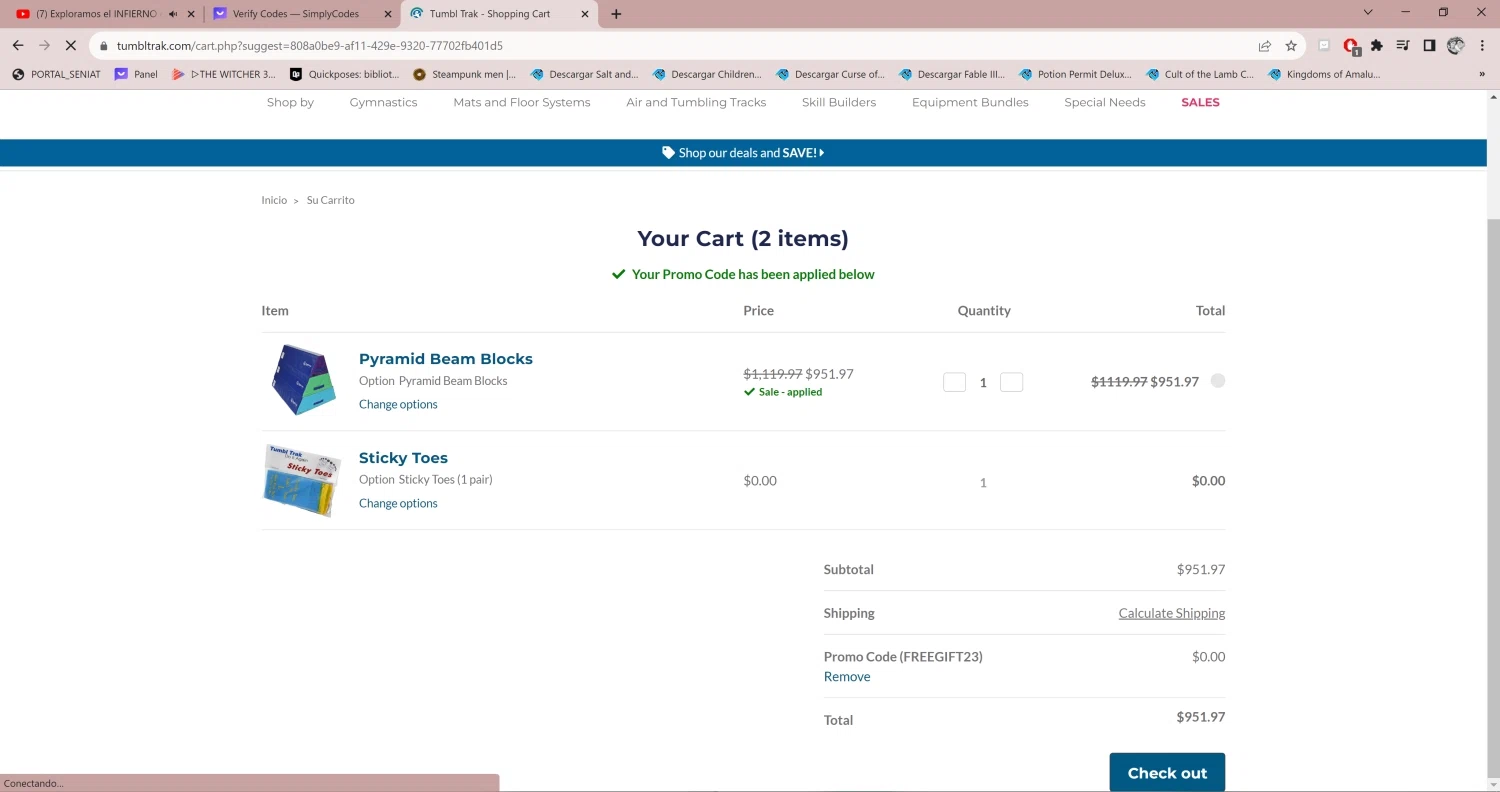Image resolution: width=1500 pixels, height=792 pixels.
Task: Change options for Sticky Toes
Action: [398, 503]
